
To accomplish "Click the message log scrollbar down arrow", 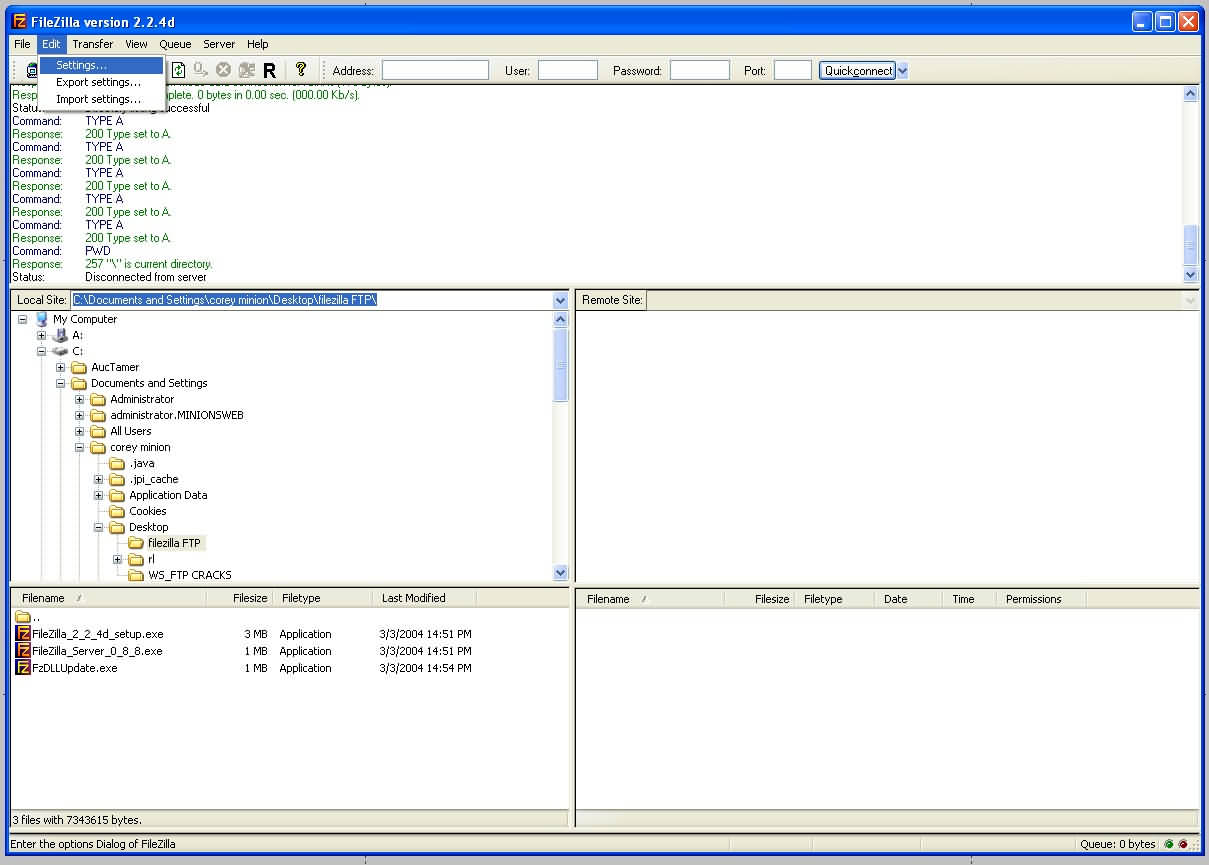I will (x=1190, y=275).
